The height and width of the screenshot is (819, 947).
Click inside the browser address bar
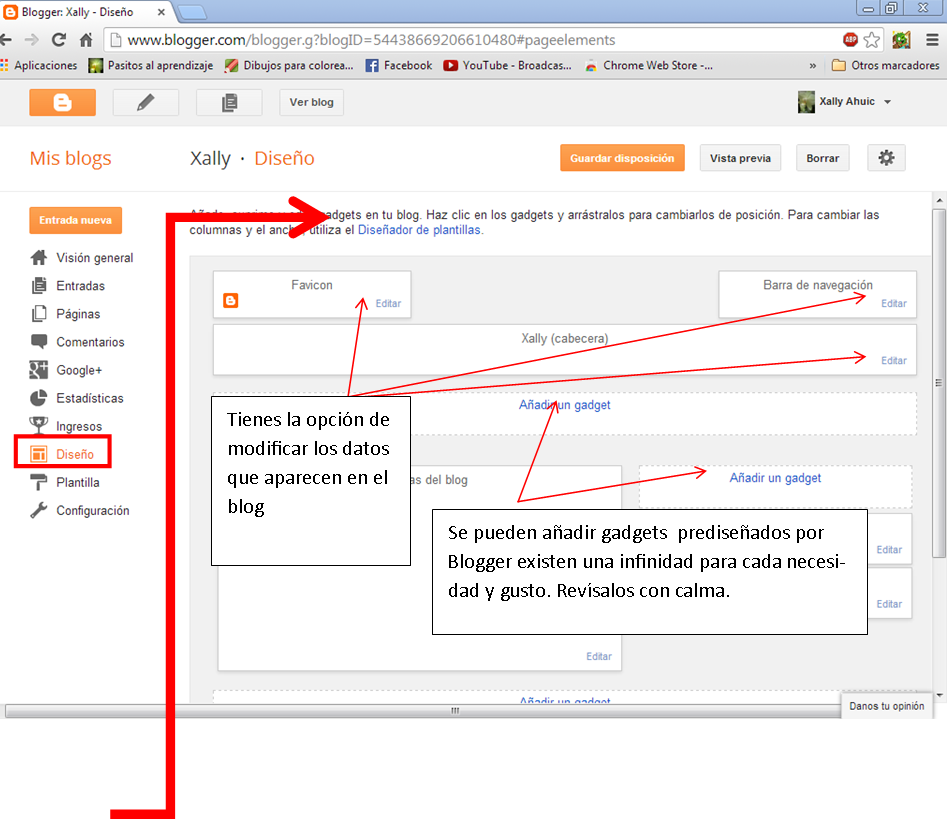tap(400, 42)
